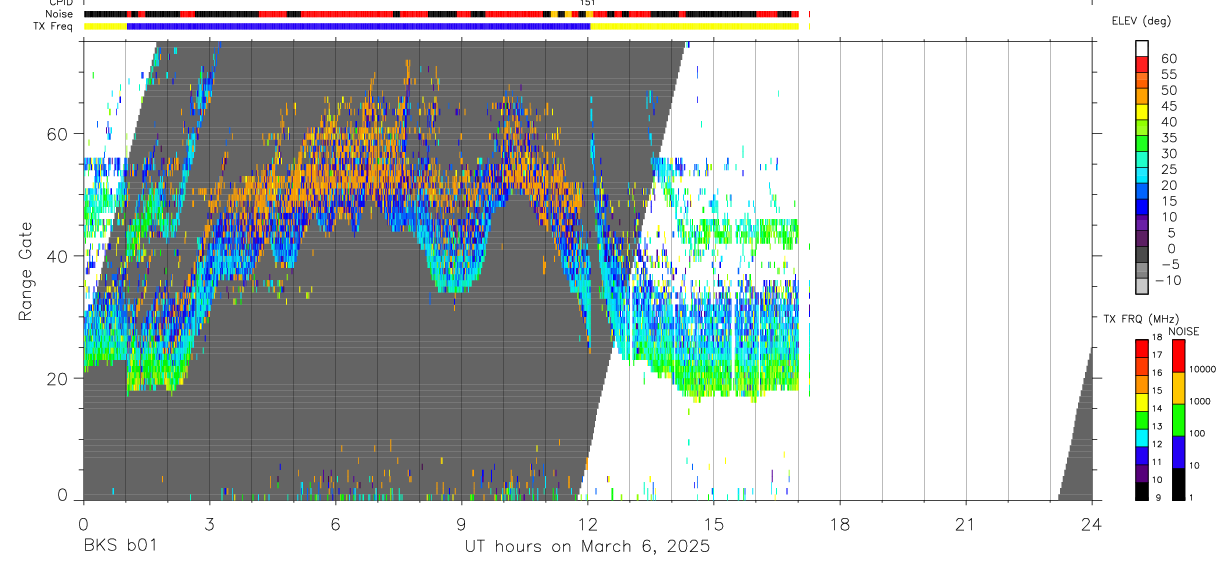Click the green 100–1000 block of NOISE colorbar
Screen dimensions: 1228x567
tap(1178, 420)
